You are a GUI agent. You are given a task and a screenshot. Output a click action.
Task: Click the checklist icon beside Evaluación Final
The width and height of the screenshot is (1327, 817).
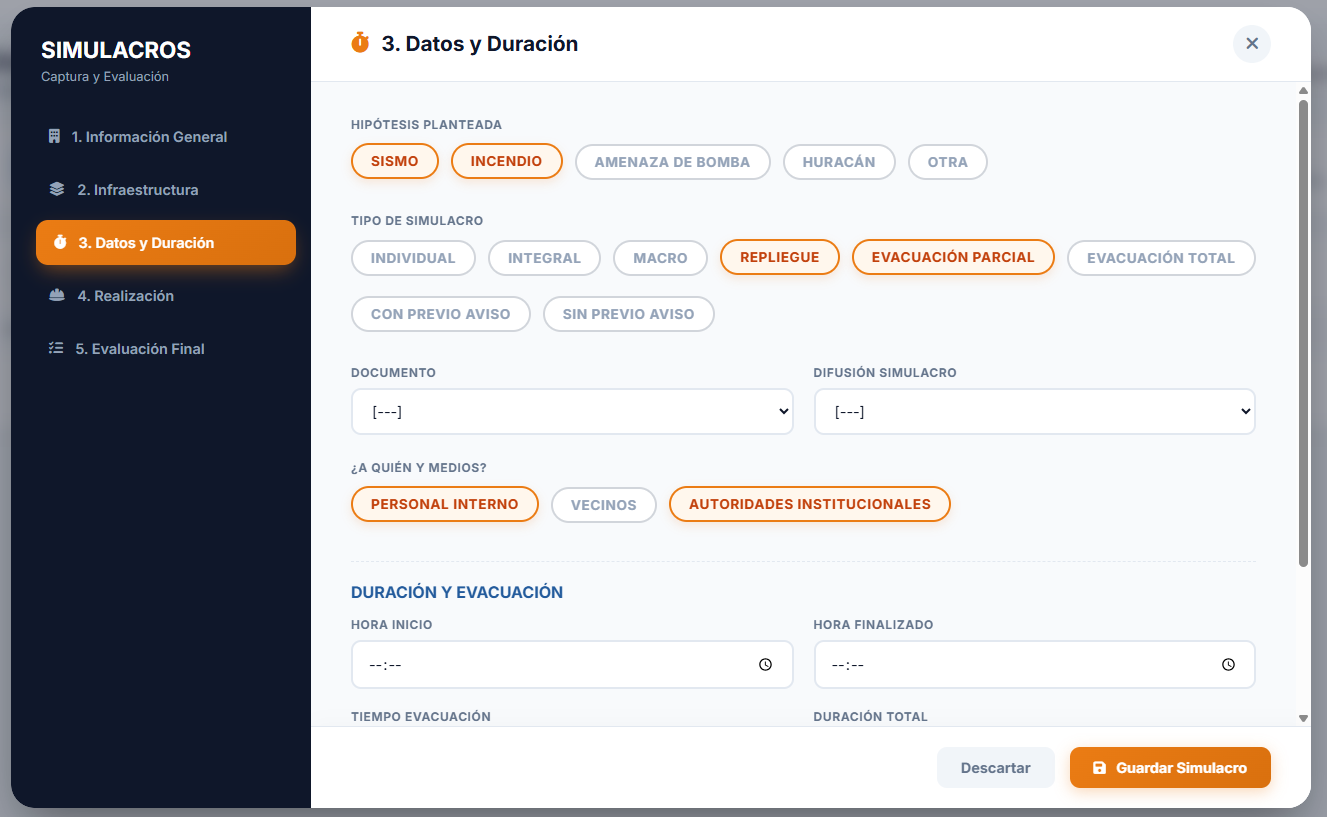tap(56, 348)
